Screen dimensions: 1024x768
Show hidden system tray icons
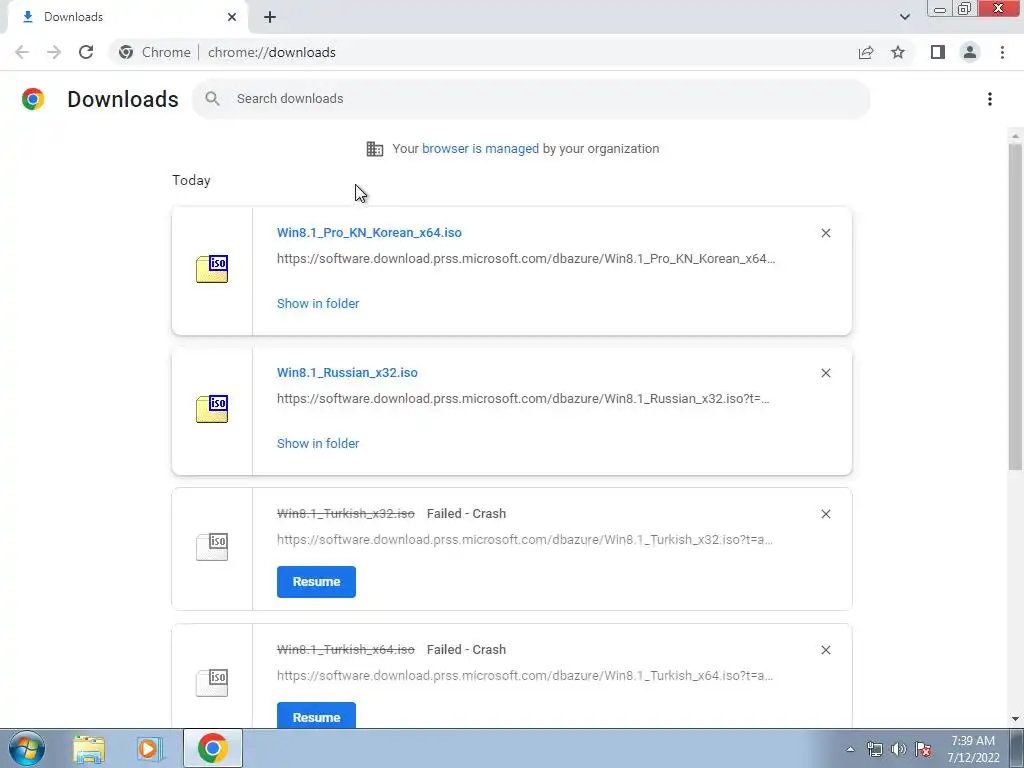click(x=850, y=749)
